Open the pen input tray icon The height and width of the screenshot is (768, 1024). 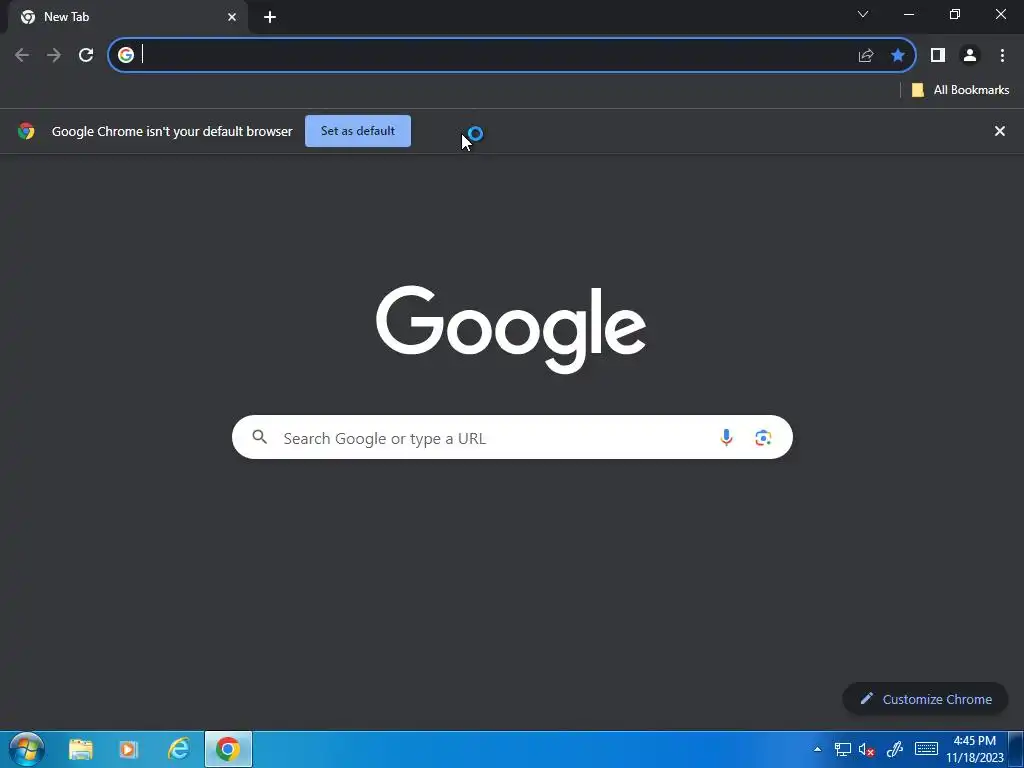coord(894,749)
